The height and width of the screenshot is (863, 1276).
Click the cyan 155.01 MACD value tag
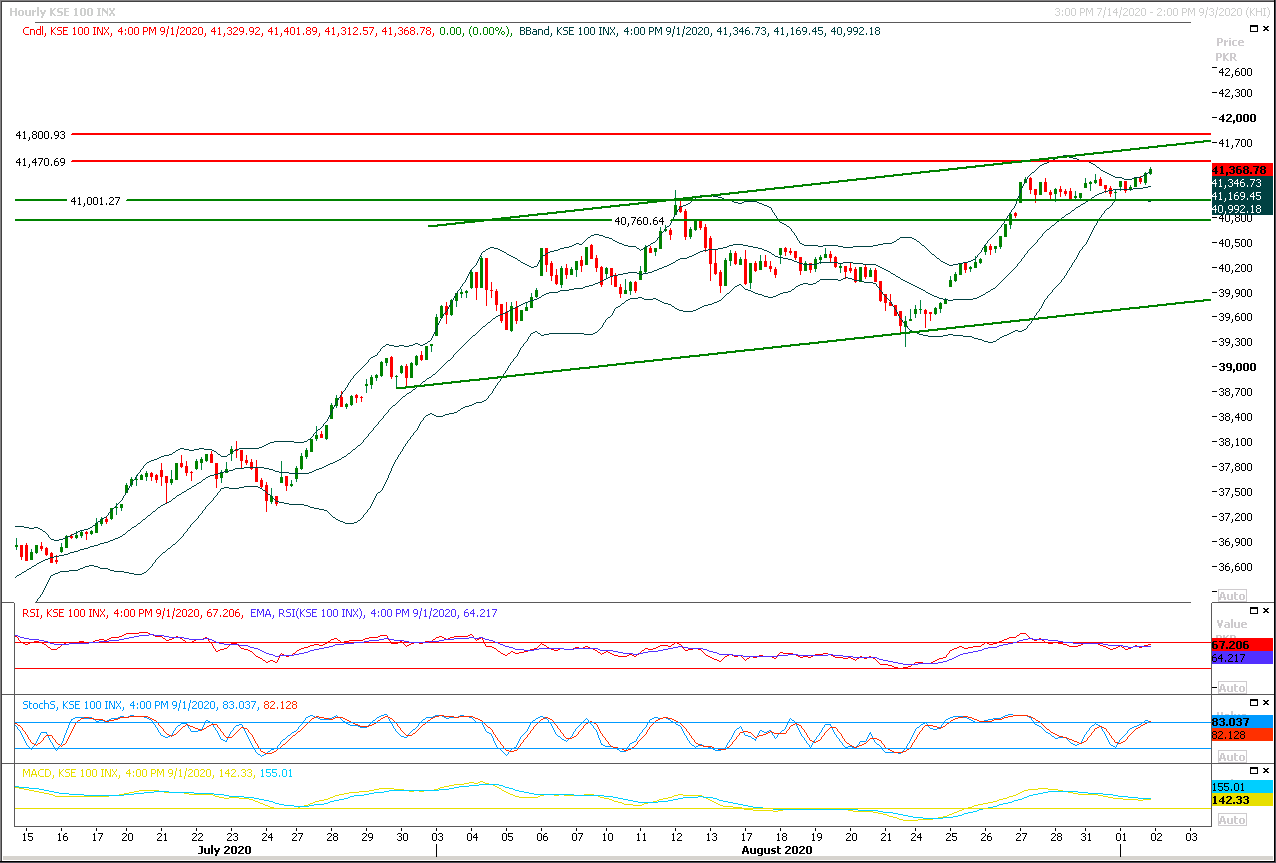(x=1241, y=787)
